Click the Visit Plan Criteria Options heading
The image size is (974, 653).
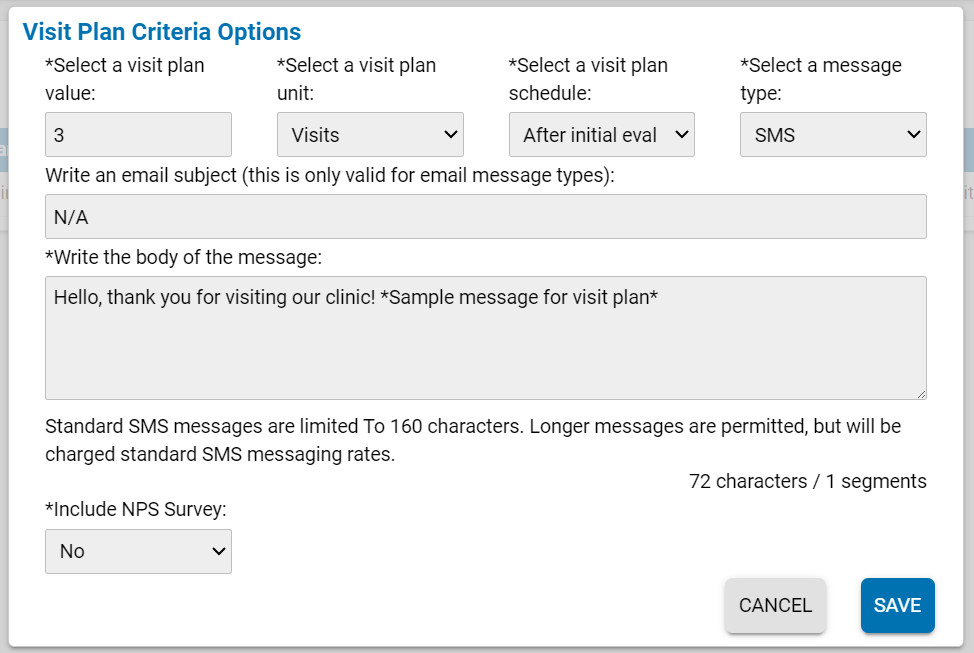(x=161, y=31)
